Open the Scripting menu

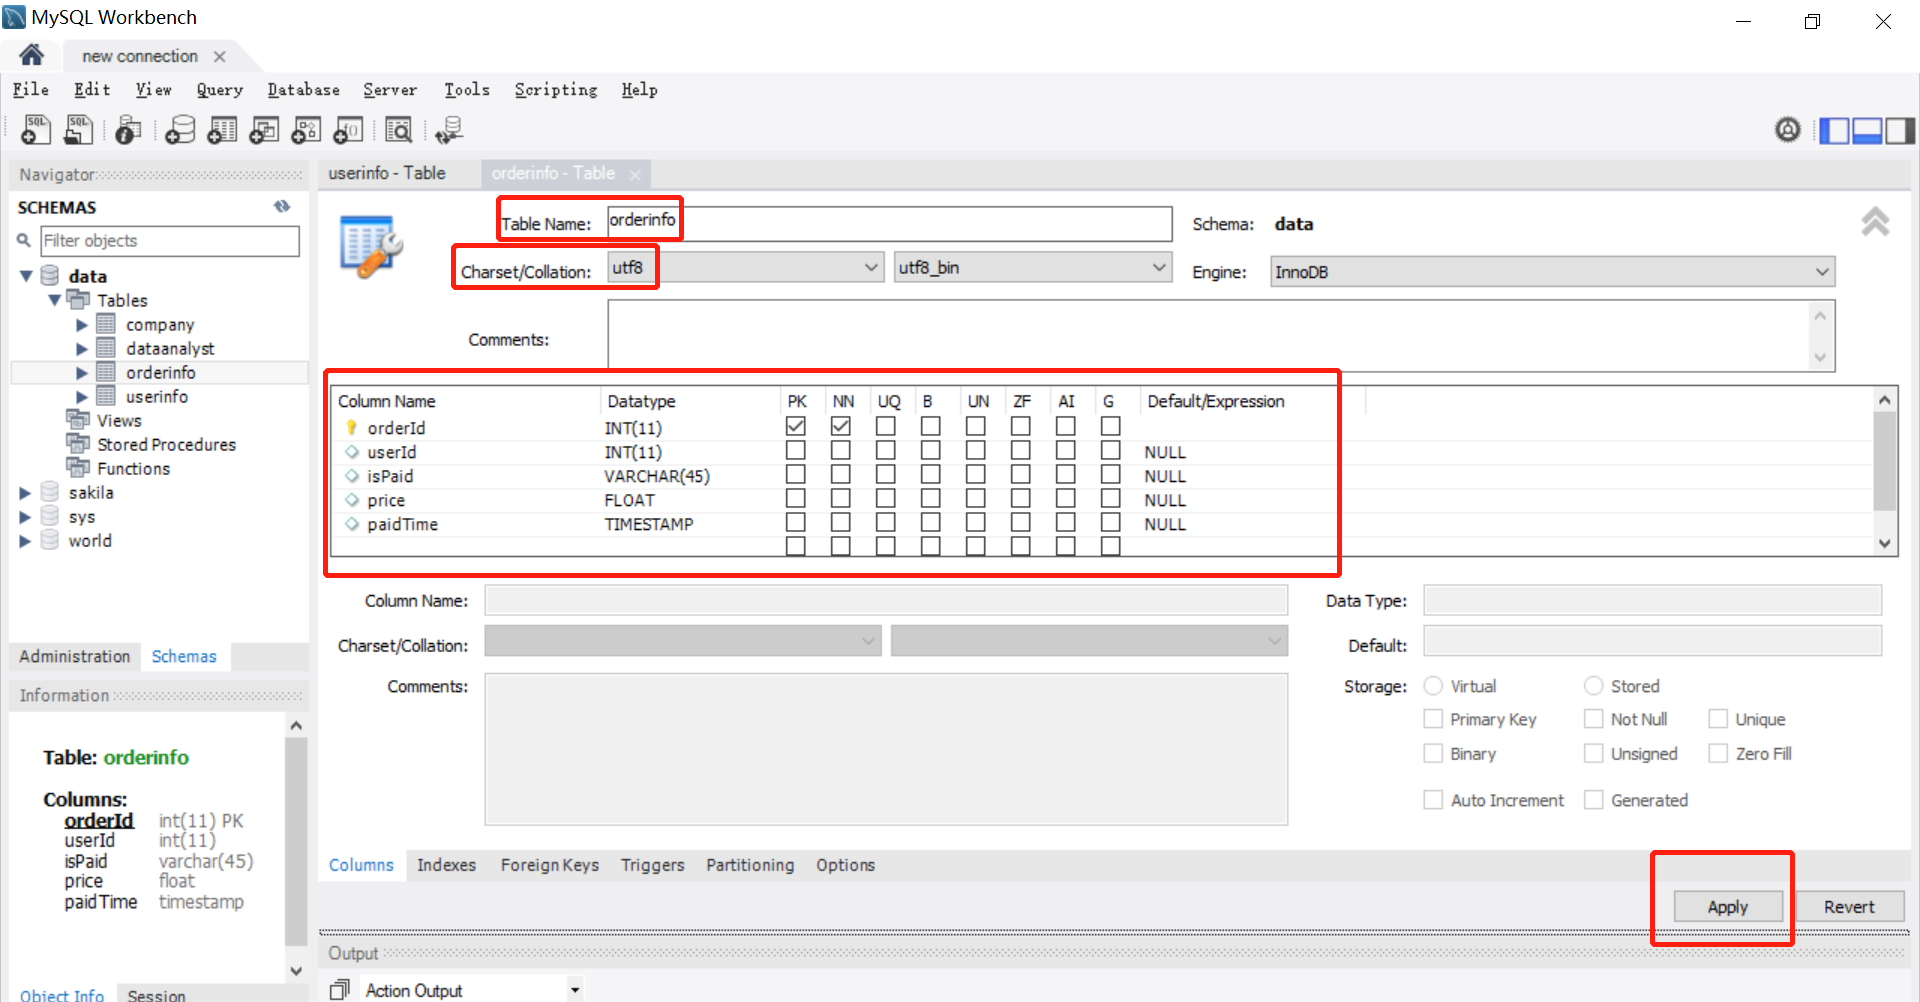(x=556, y=90)
